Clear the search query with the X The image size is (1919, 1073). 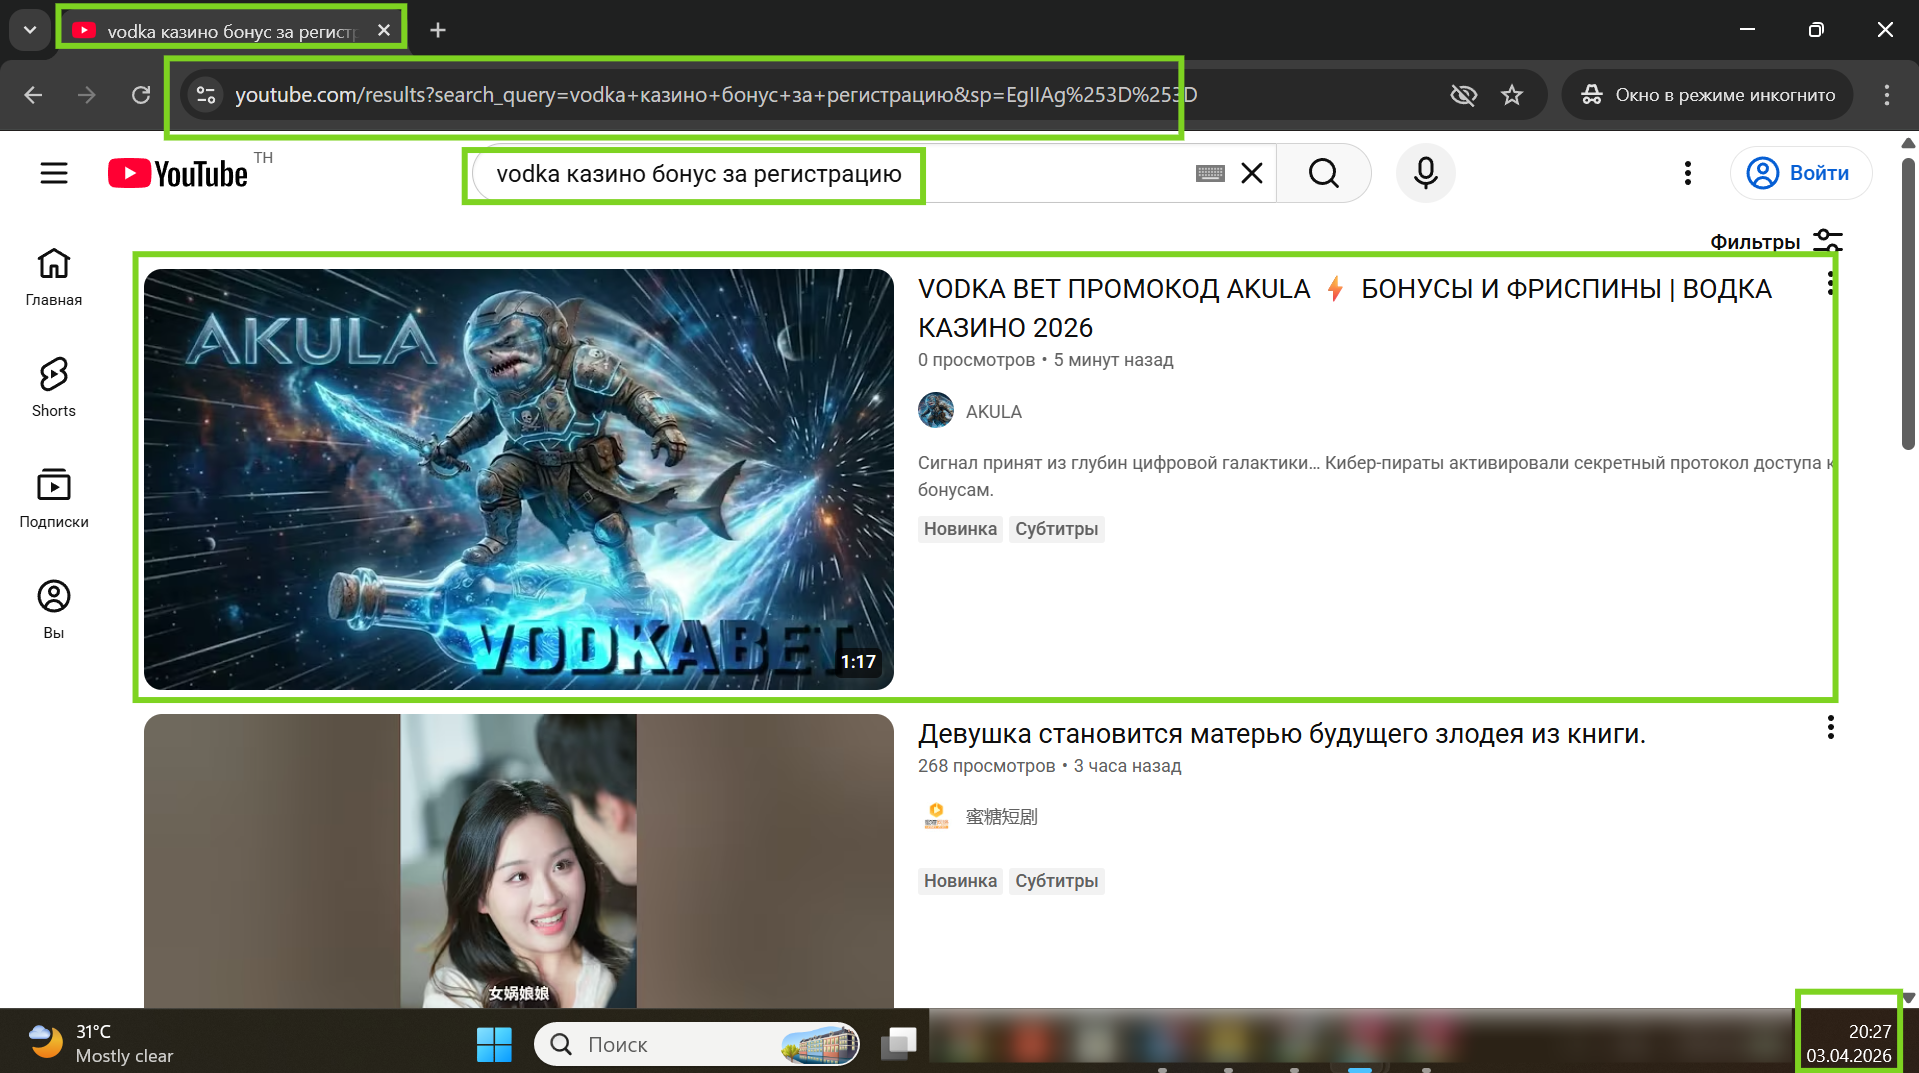(1252, 173)
